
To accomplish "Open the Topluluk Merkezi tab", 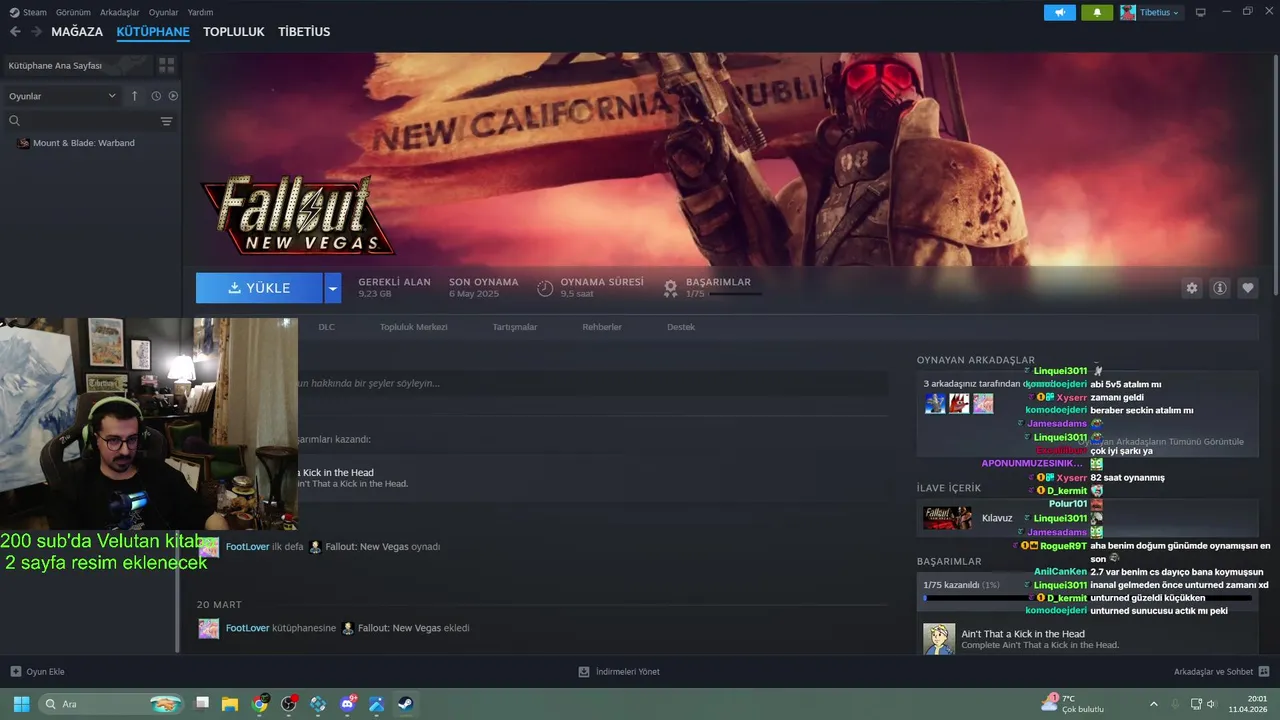I will pyautogui.click(x=414, y=327).
